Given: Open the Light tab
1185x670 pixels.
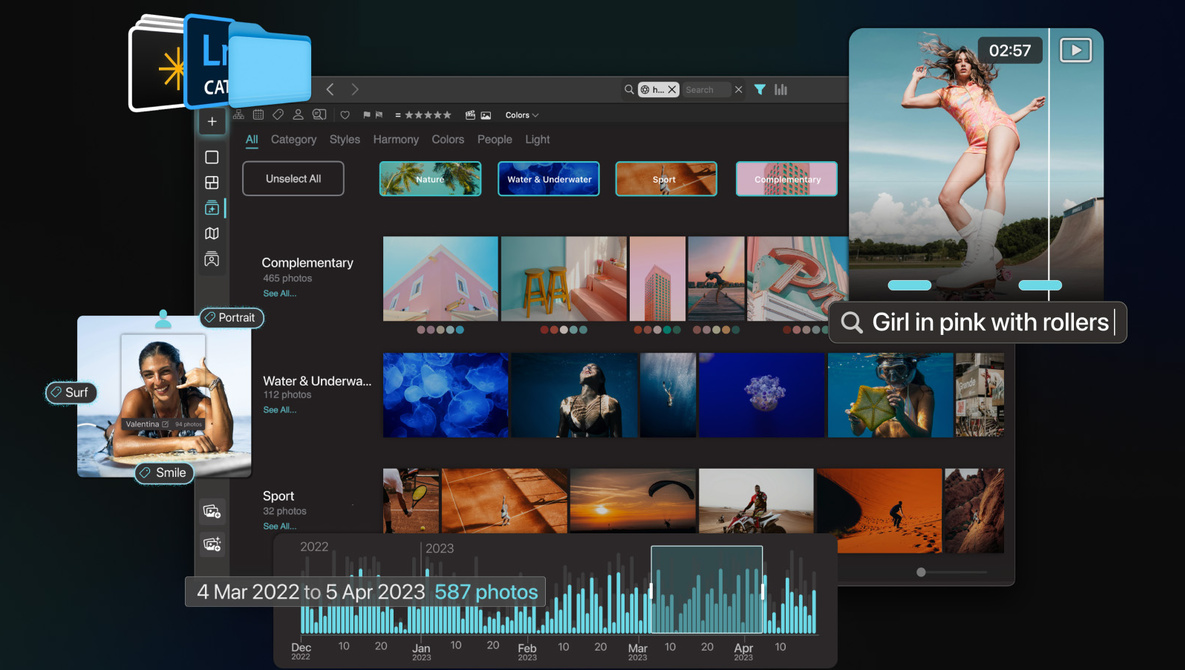Looking at the screenshot, I should [x=537, y=139].
